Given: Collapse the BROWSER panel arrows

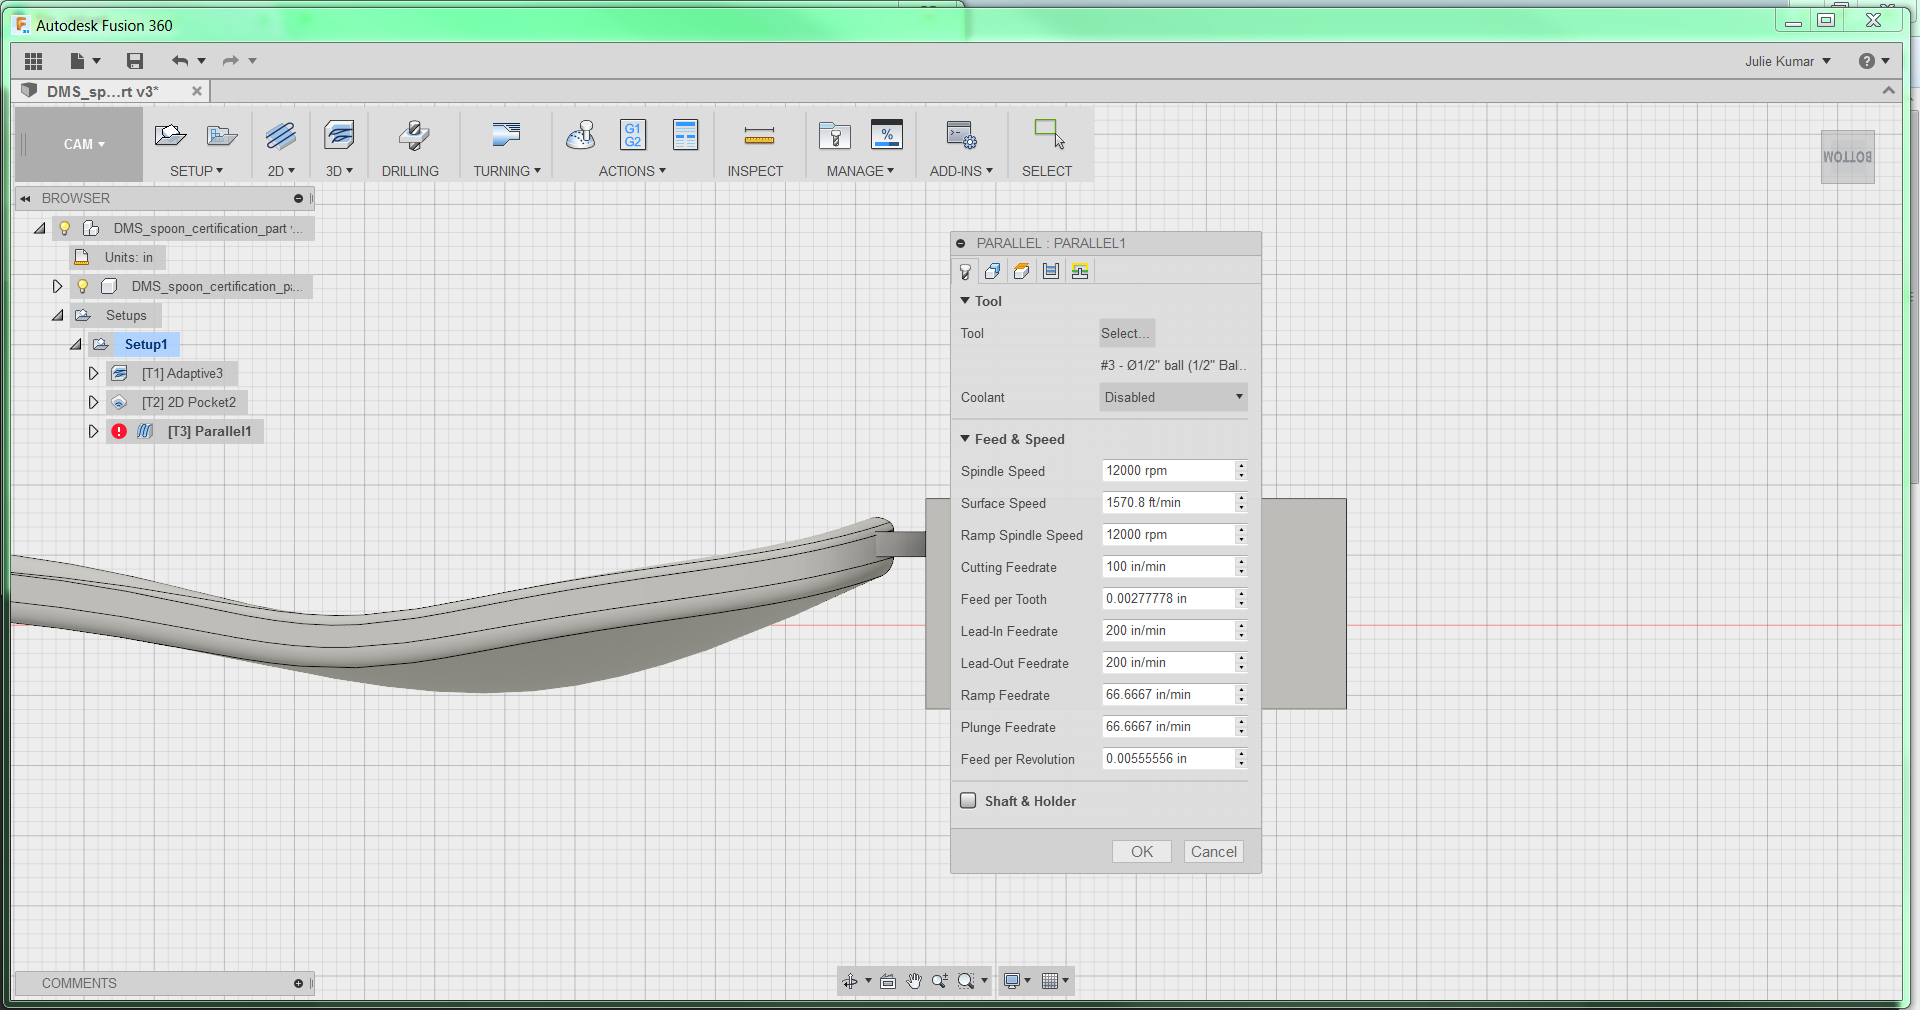Looking at the screenshot, I should [x=25, y=198].
